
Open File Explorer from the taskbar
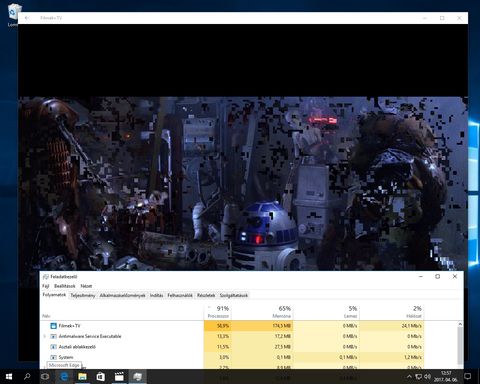(x=82, y=377)
